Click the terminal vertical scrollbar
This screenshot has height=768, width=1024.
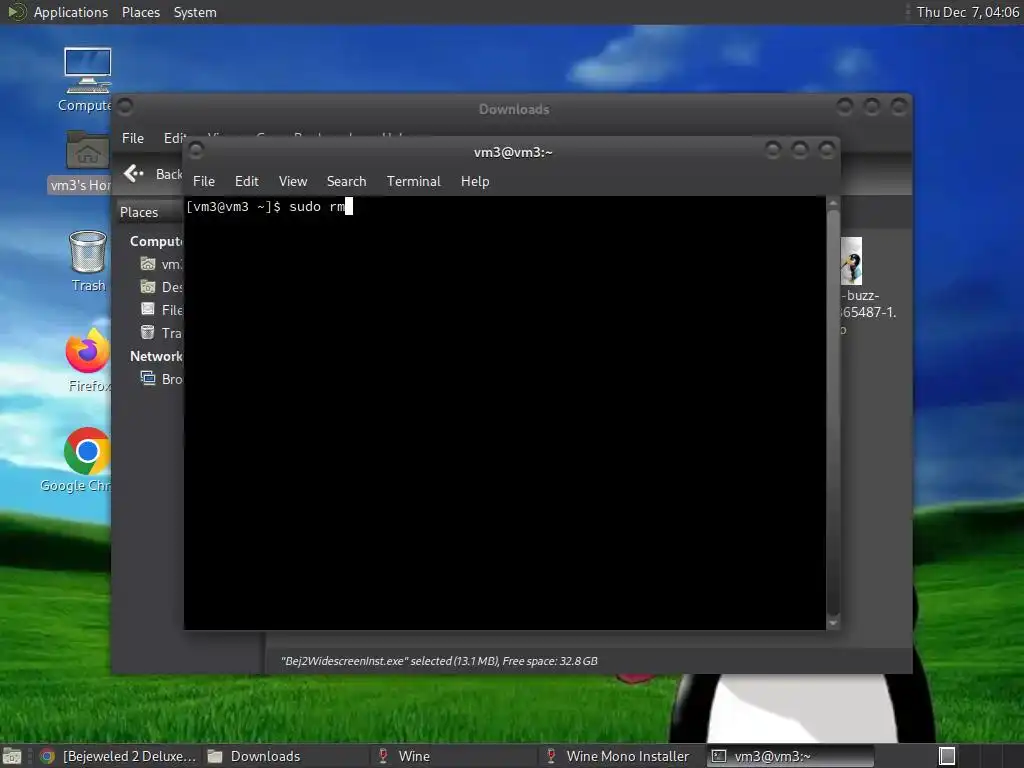click(x=833, y=413)
